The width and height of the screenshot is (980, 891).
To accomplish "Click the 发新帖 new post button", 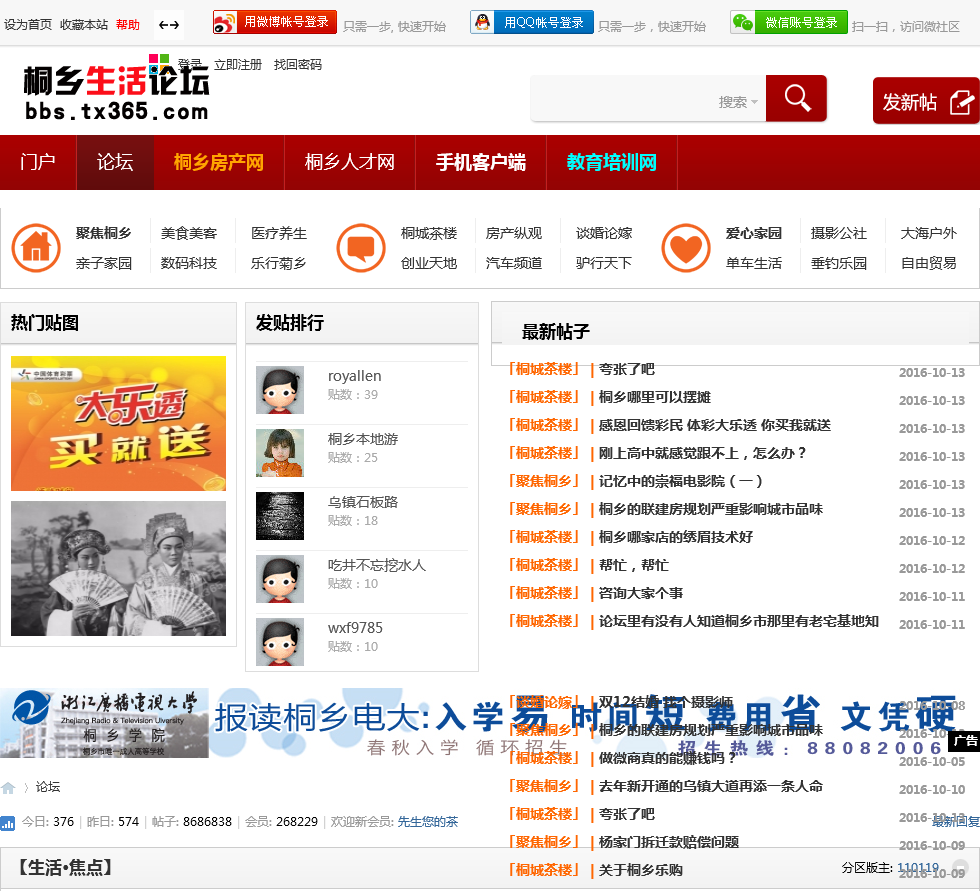I will pos(926,101).
